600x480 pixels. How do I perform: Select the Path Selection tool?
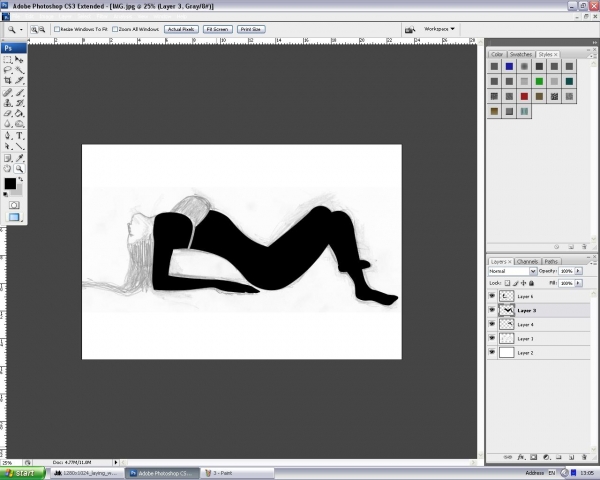pos(8,146)
